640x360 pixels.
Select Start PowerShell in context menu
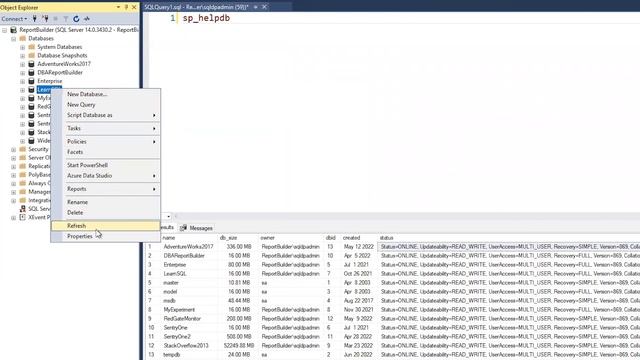(106, 165)
